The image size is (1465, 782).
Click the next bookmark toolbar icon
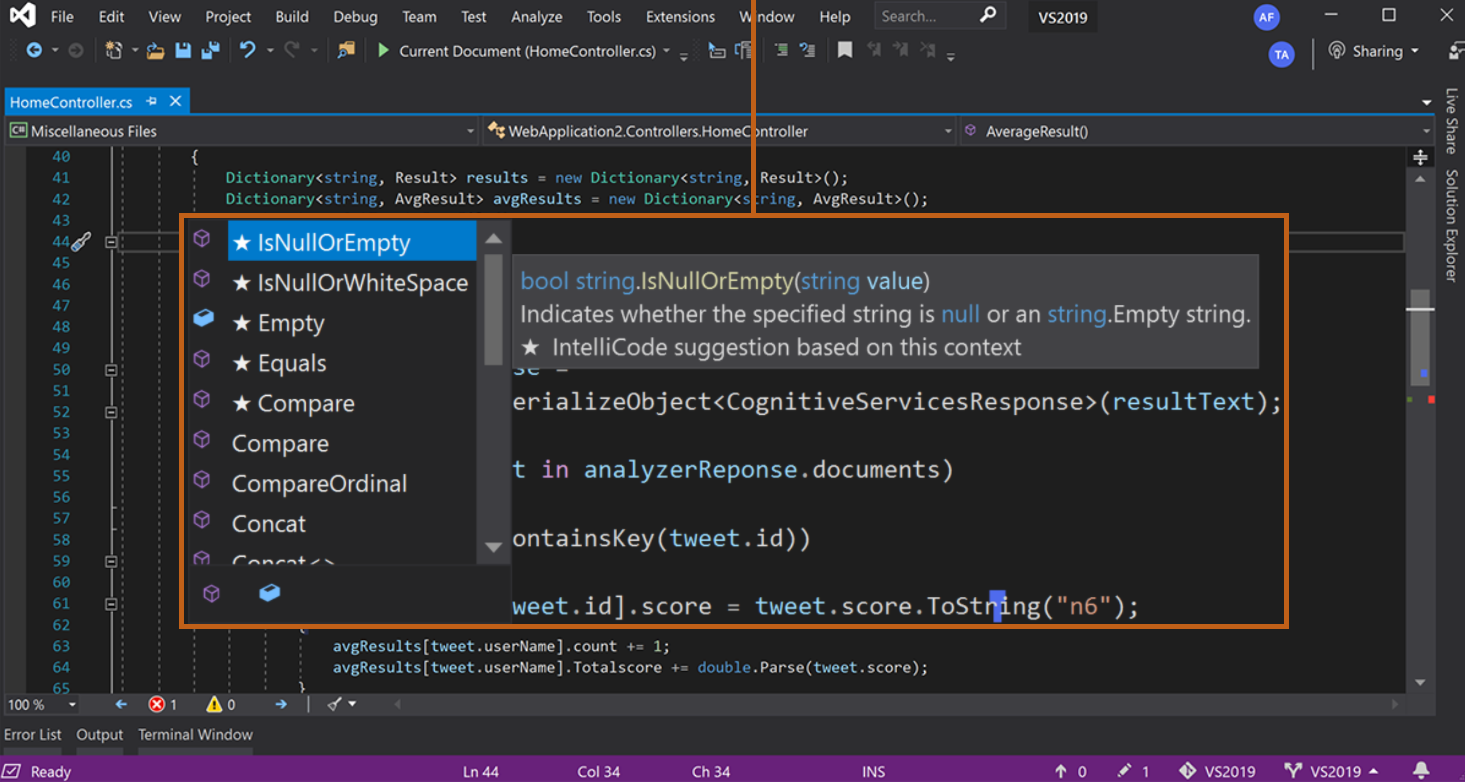tap(901, 50)
